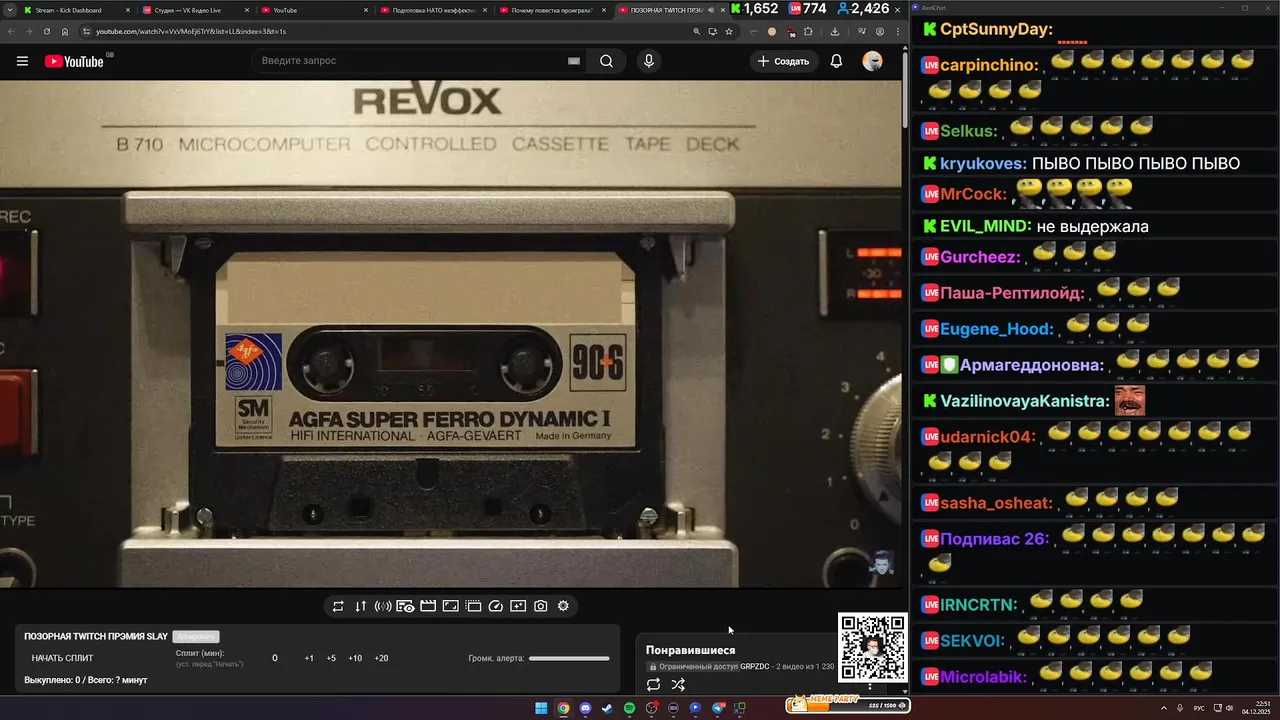
Task: Bookmark the page with the star icon
Action: (729, 31)
